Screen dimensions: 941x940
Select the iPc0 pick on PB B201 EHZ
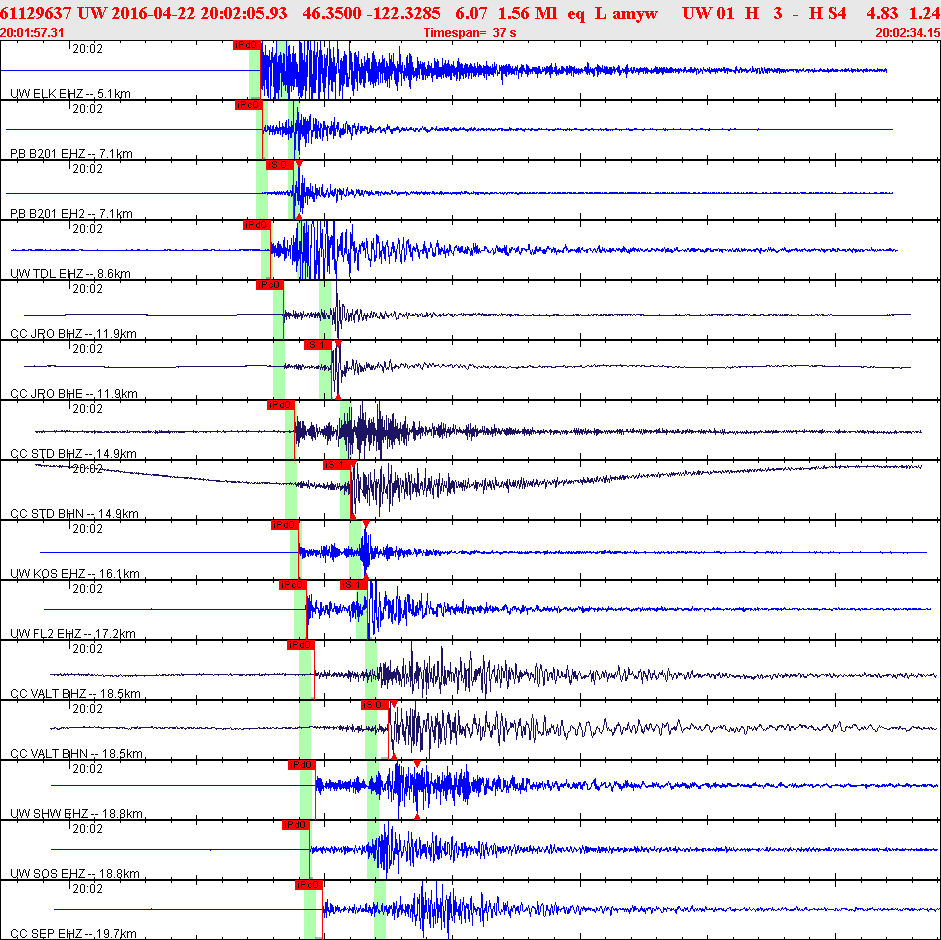(x=248, y=105)
